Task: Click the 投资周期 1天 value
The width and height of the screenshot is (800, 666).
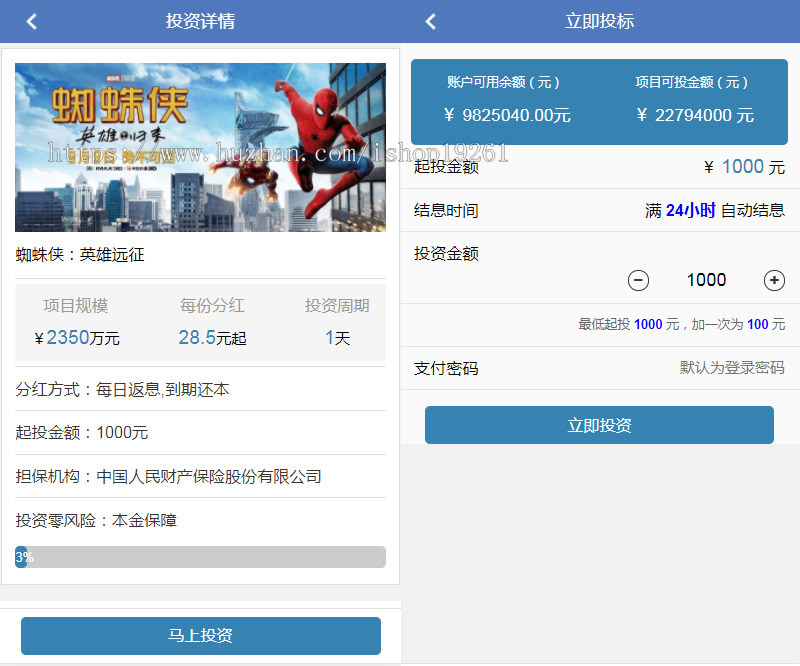Action: (337, 338)
